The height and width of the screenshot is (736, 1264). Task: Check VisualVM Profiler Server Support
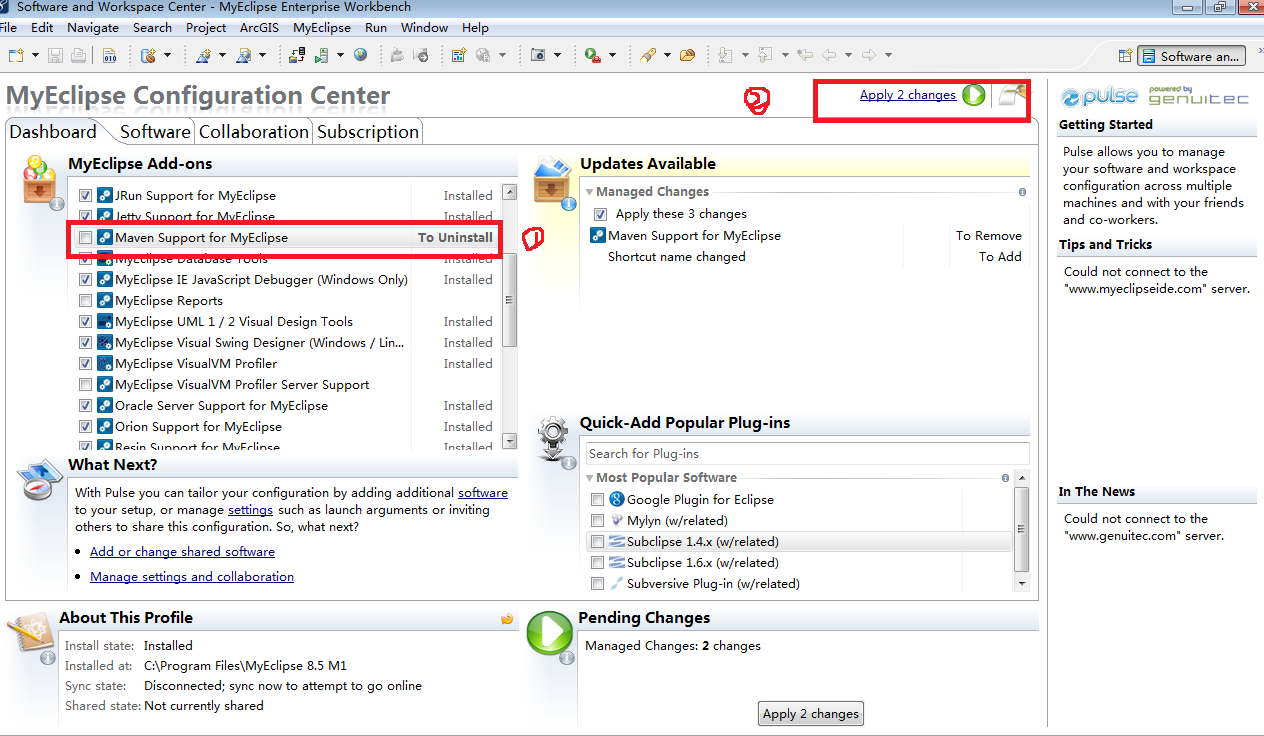tap(85, 385)
